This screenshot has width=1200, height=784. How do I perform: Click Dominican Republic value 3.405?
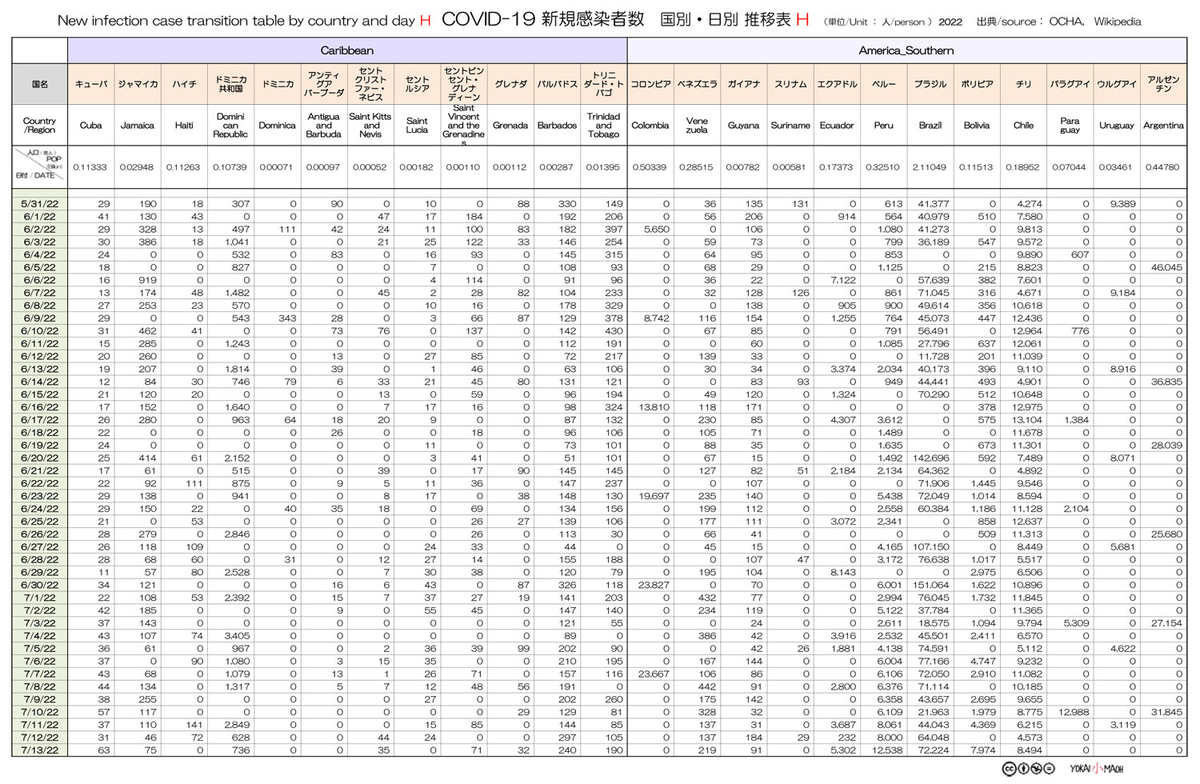[236, 635]
